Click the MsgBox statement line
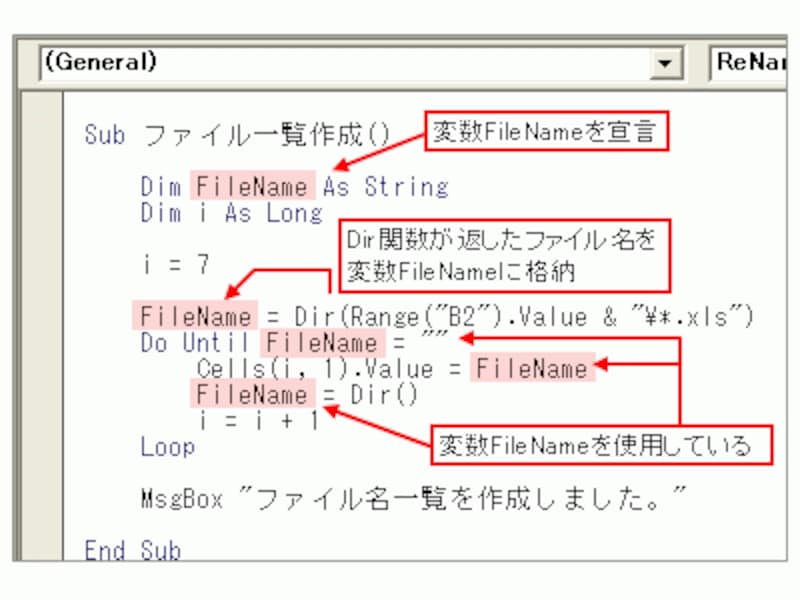Image resolution: width=800 pixels, height=600 pixels. [x=414, y=498]
